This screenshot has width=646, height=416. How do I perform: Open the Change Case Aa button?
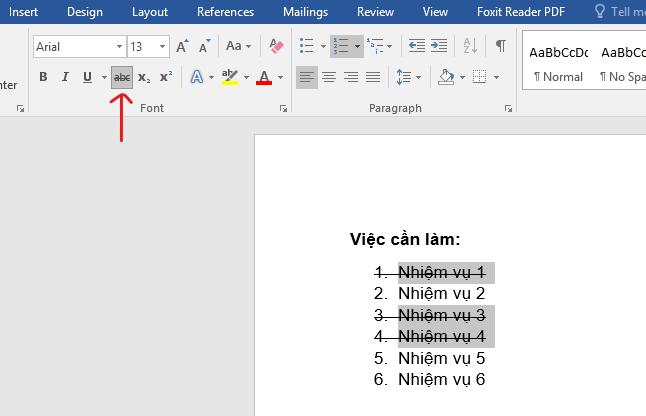(234, 46)
